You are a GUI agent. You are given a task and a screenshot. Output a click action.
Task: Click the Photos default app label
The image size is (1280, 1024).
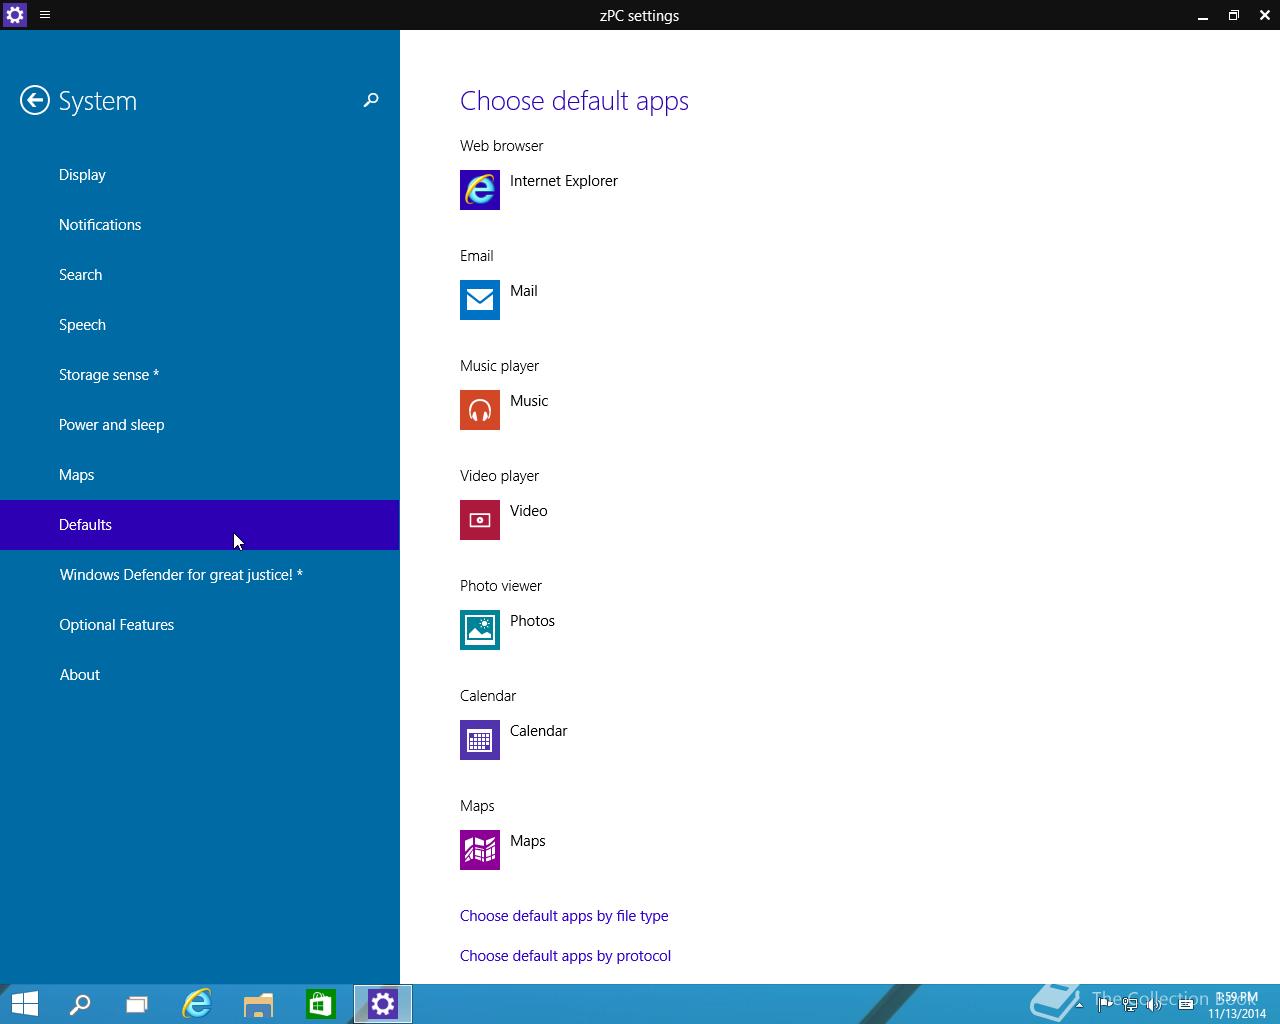pyautogui.click(x=532, y=621)
